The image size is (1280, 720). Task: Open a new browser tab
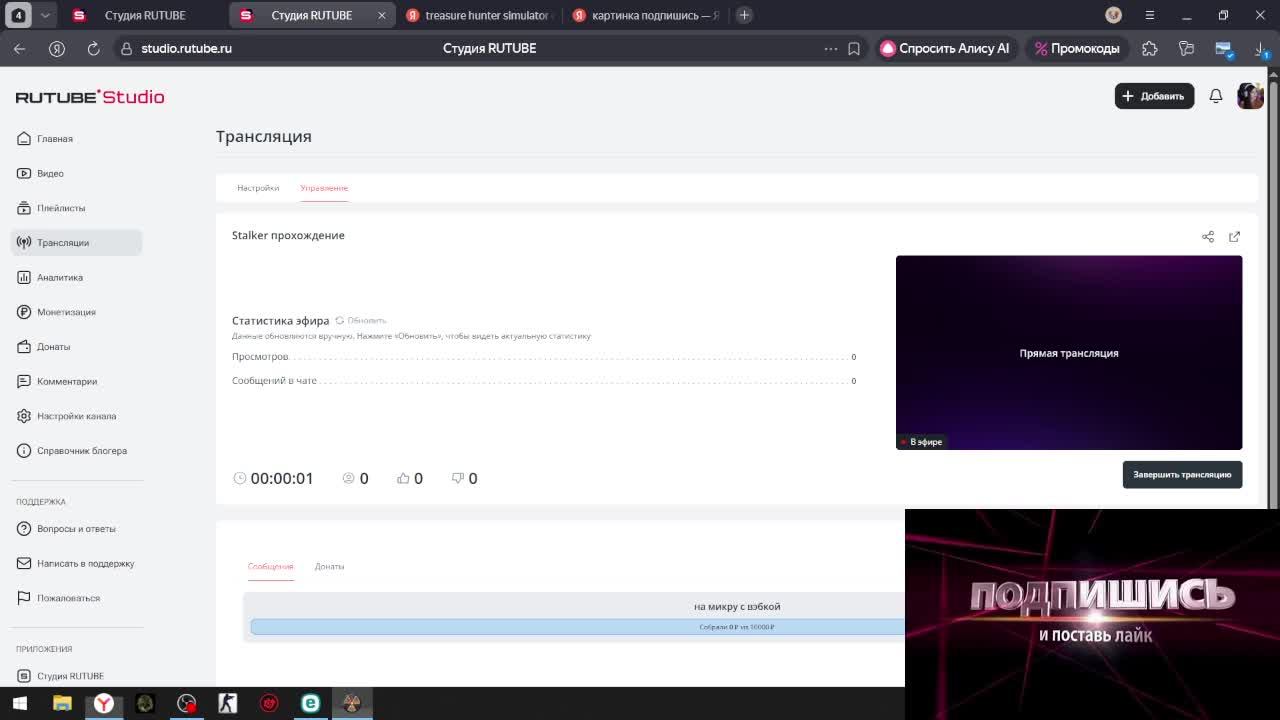744,15
